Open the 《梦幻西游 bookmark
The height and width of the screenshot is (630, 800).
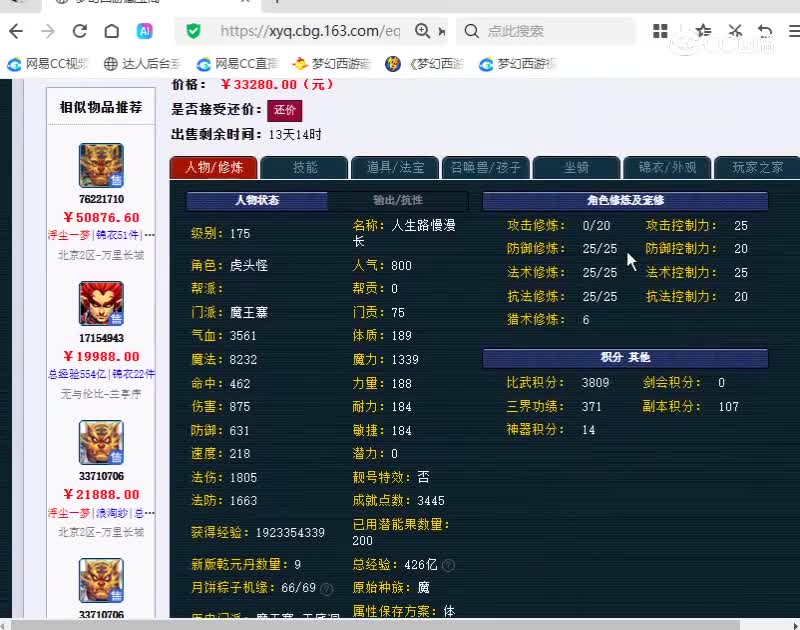[x=424, y=64]
